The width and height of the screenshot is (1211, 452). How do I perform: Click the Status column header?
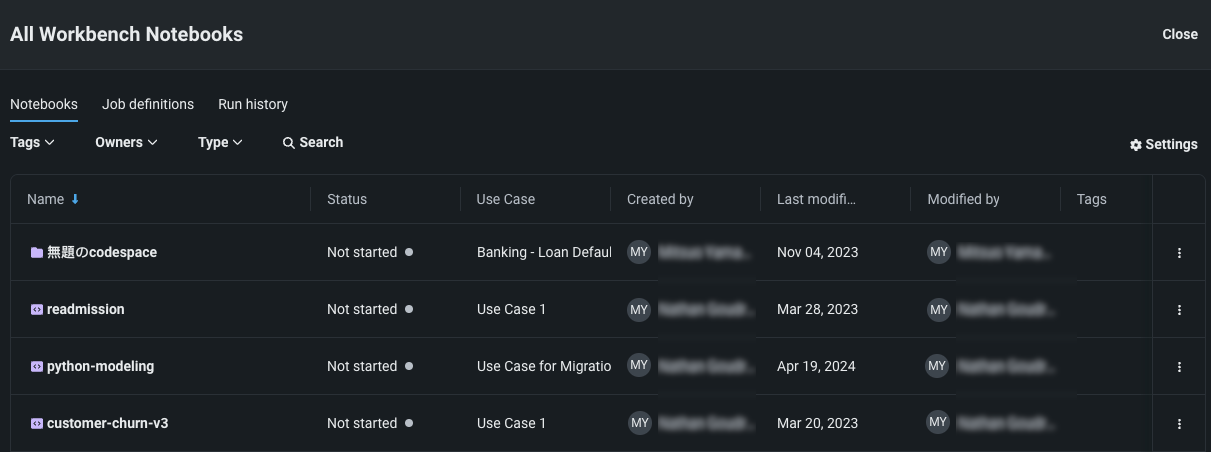(x=347, y=199)
